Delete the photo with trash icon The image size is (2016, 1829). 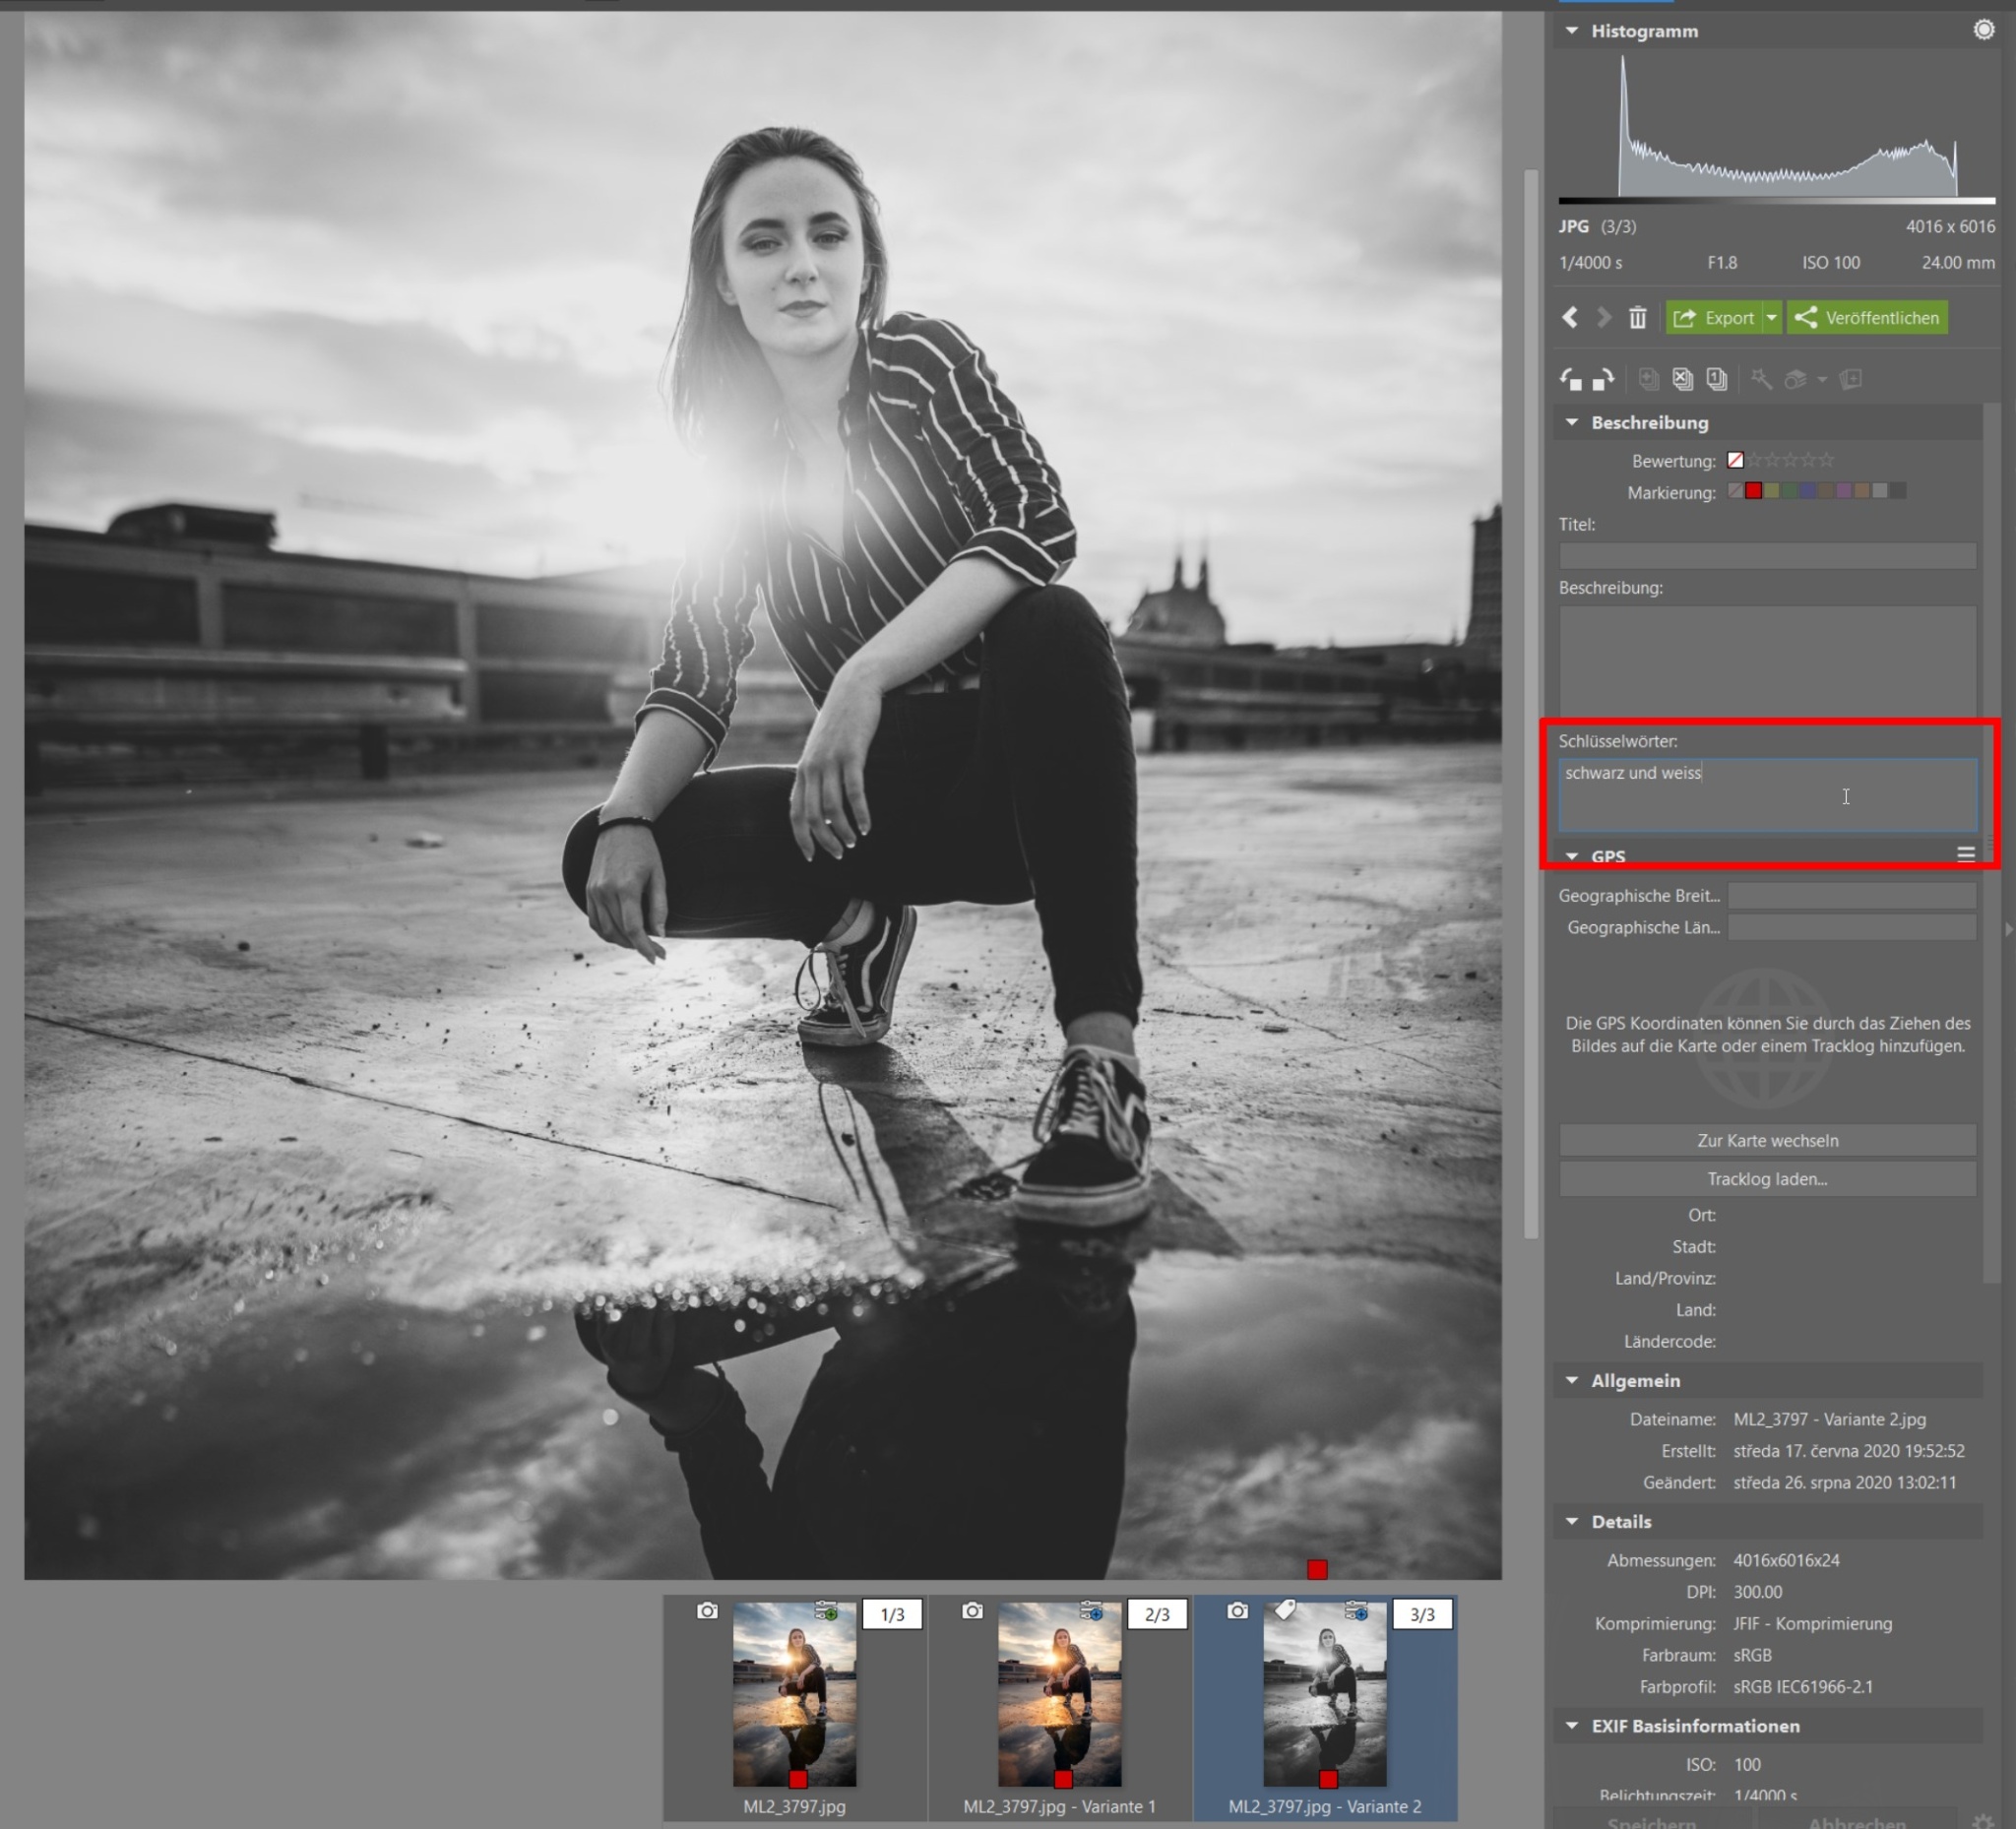pyautogui.click(x=1637, y=318)
